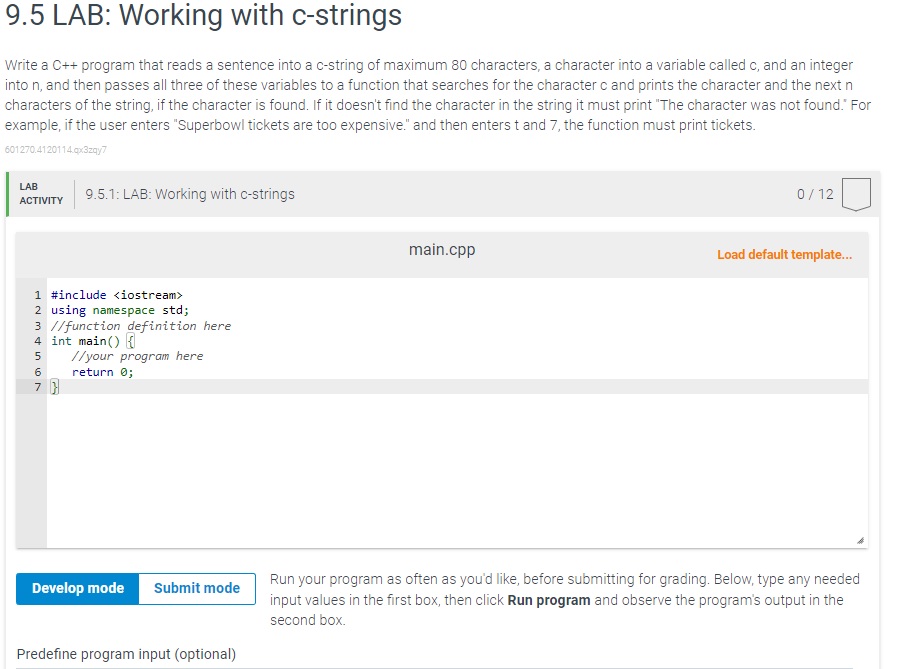Select the Develop mode tab
906x669 pixels.
tap(76, 588)
